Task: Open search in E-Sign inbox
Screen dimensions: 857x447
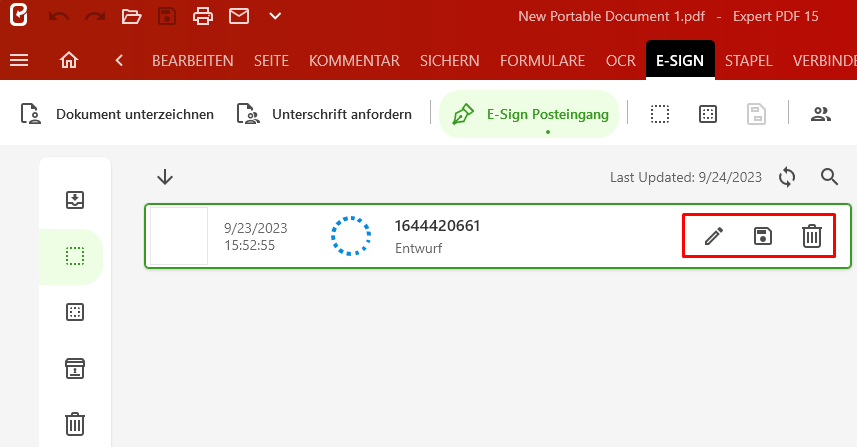Action: (x=829, y=177)
